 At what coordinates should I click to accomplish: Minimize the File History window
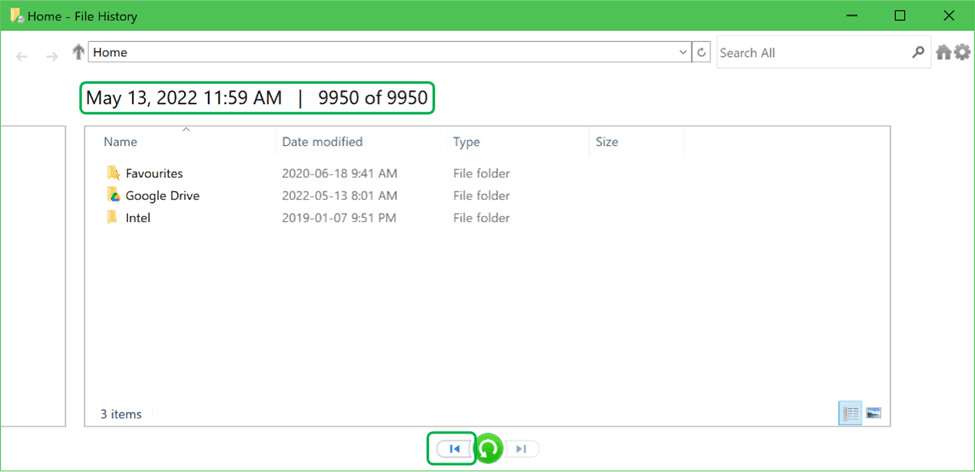852,16
